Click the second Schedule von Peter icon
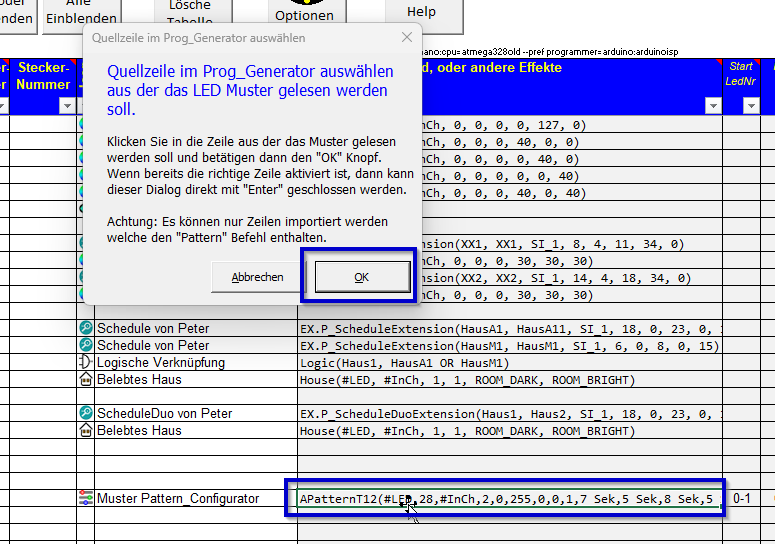 click(x=85, y=346)
